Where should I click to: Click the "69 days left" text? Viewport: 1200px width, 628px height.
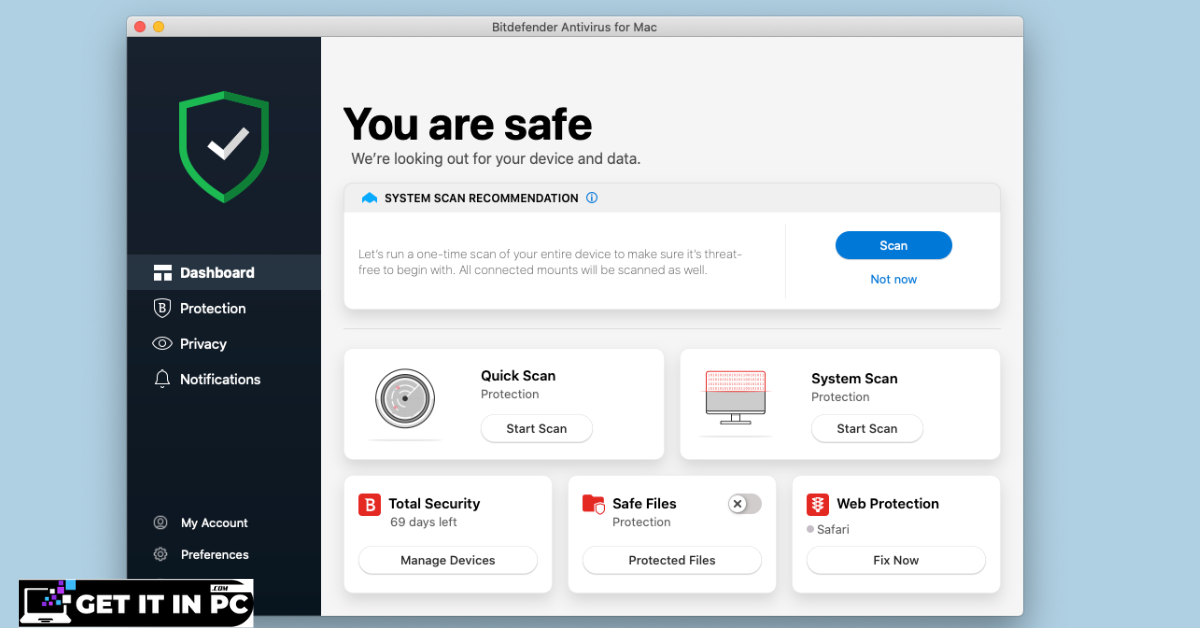[423, 522]
